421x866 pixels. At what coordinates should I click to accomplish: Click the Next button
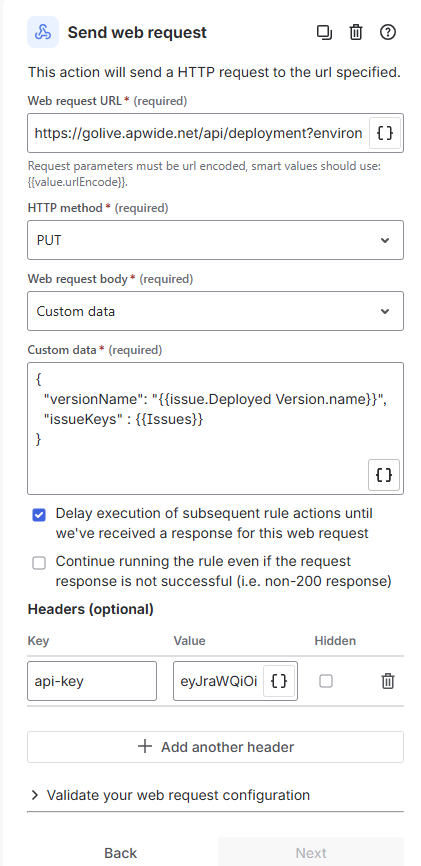(311, 853)
